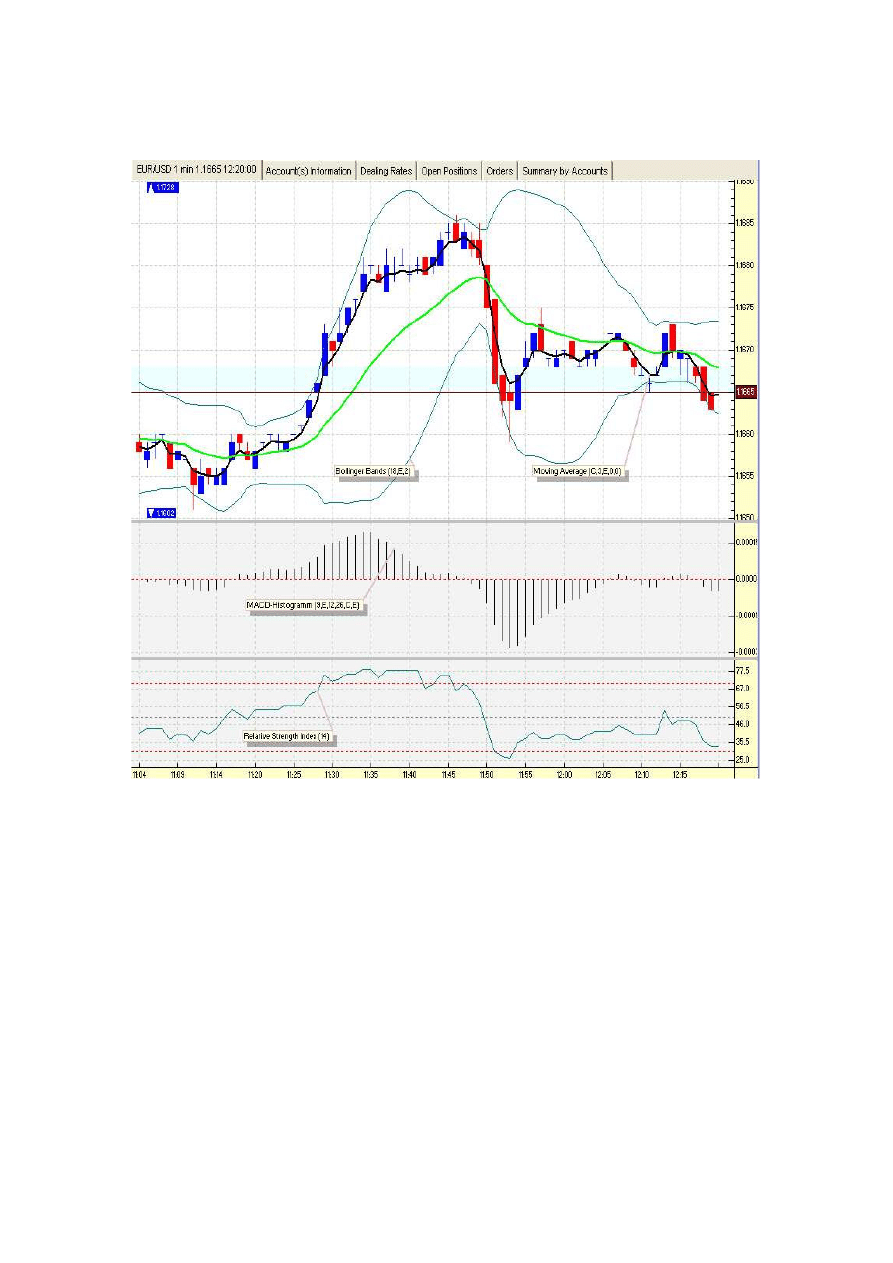Open the Summary by Accounts tab

(x=564, y=171)
